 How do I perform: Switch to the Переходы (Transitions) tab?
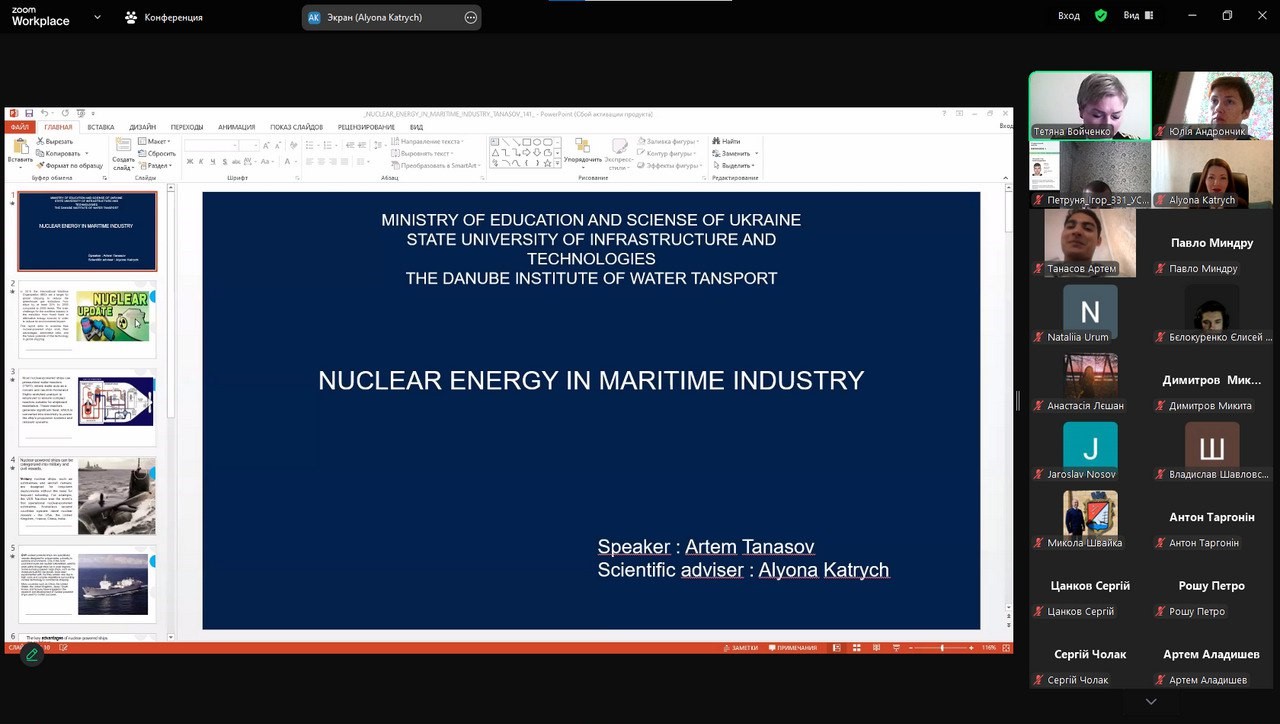tap(187, 127)
